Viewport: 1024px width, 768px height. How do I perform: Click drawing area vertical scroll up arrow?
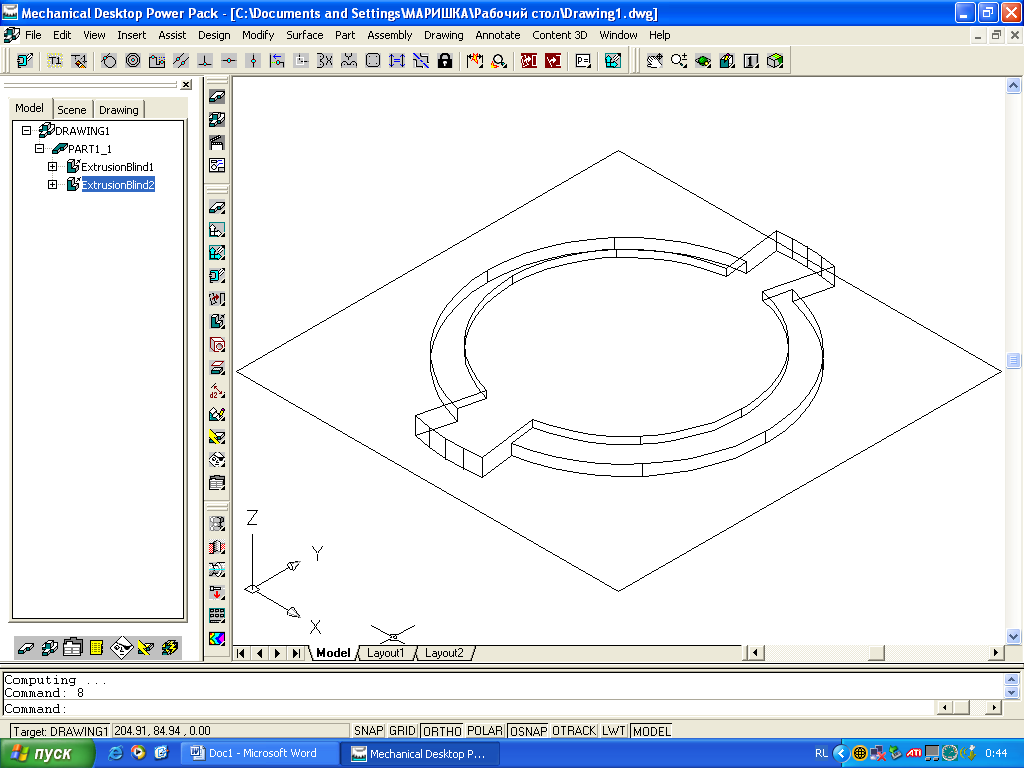[x=1013, y=86]
